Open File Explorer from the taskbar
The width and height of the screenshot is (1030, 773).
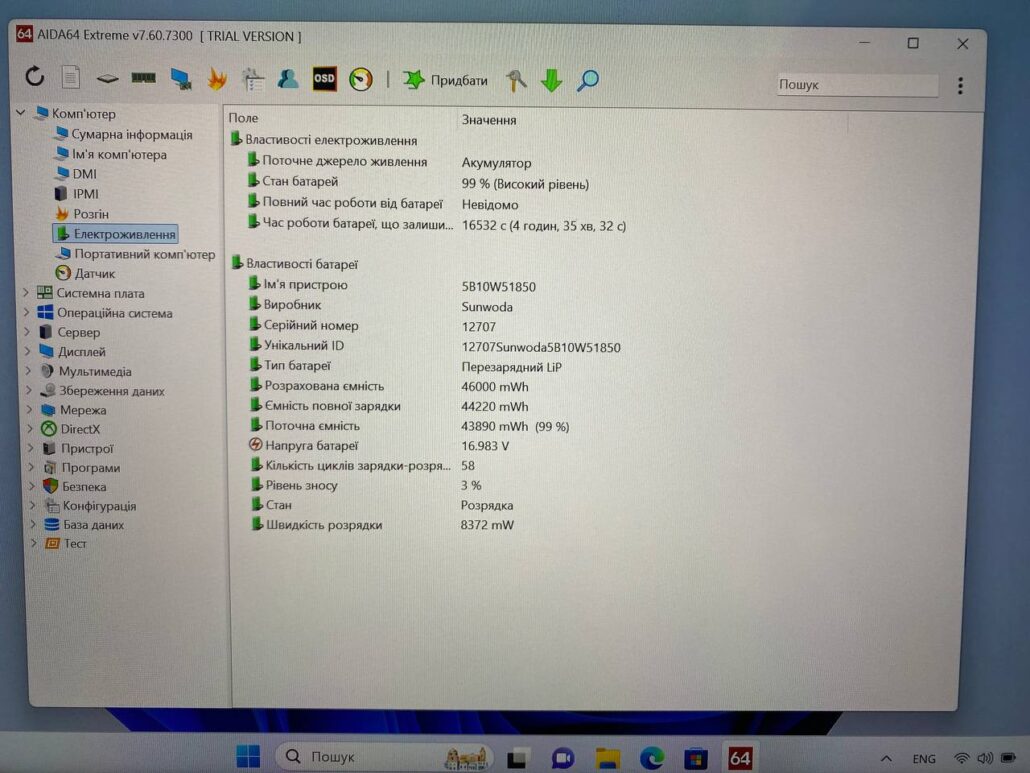click(608, 759)
